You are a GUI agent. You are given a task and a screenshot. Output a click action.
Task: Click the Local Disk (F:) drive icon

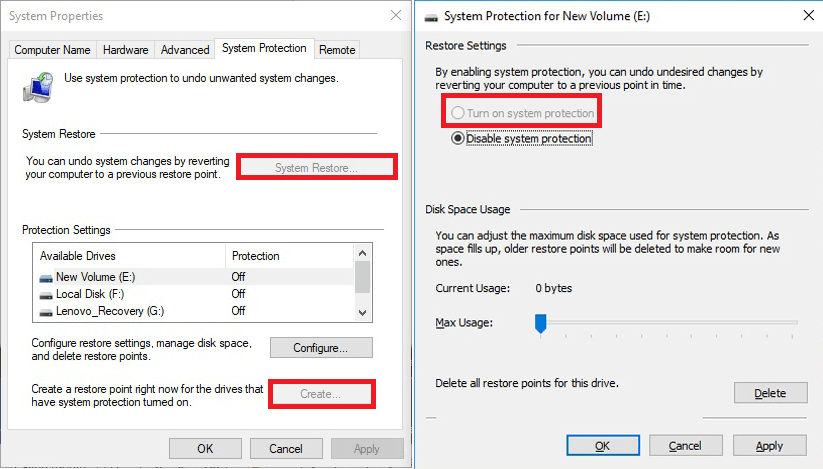pos(46,294)
